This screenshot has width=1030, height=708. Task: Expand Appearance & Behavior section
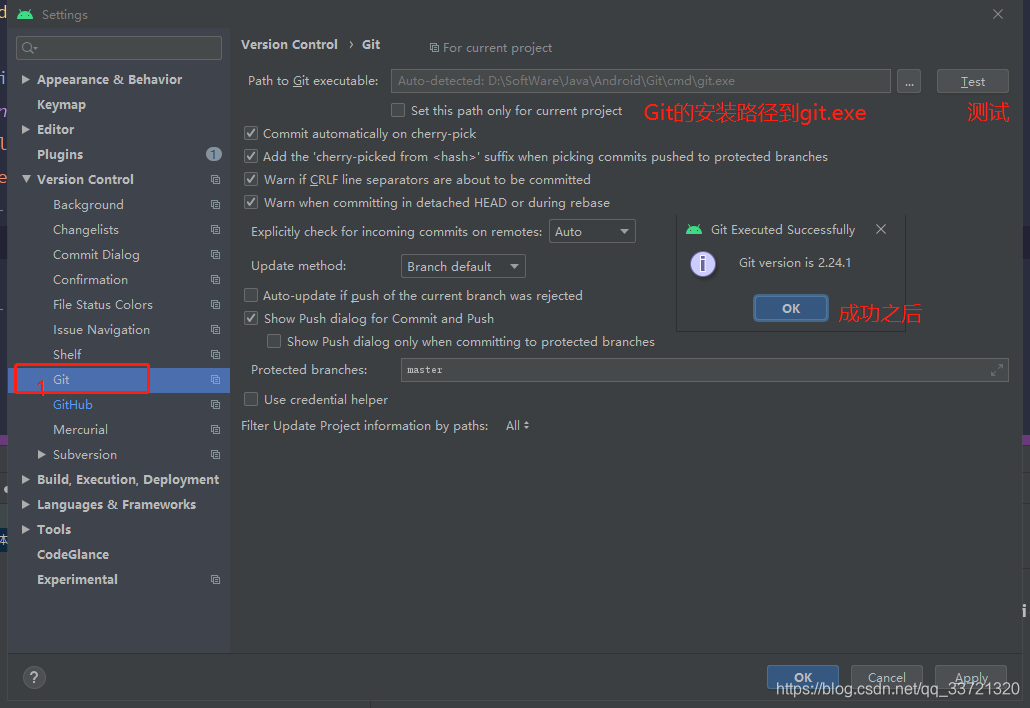(x=26, y=79)
